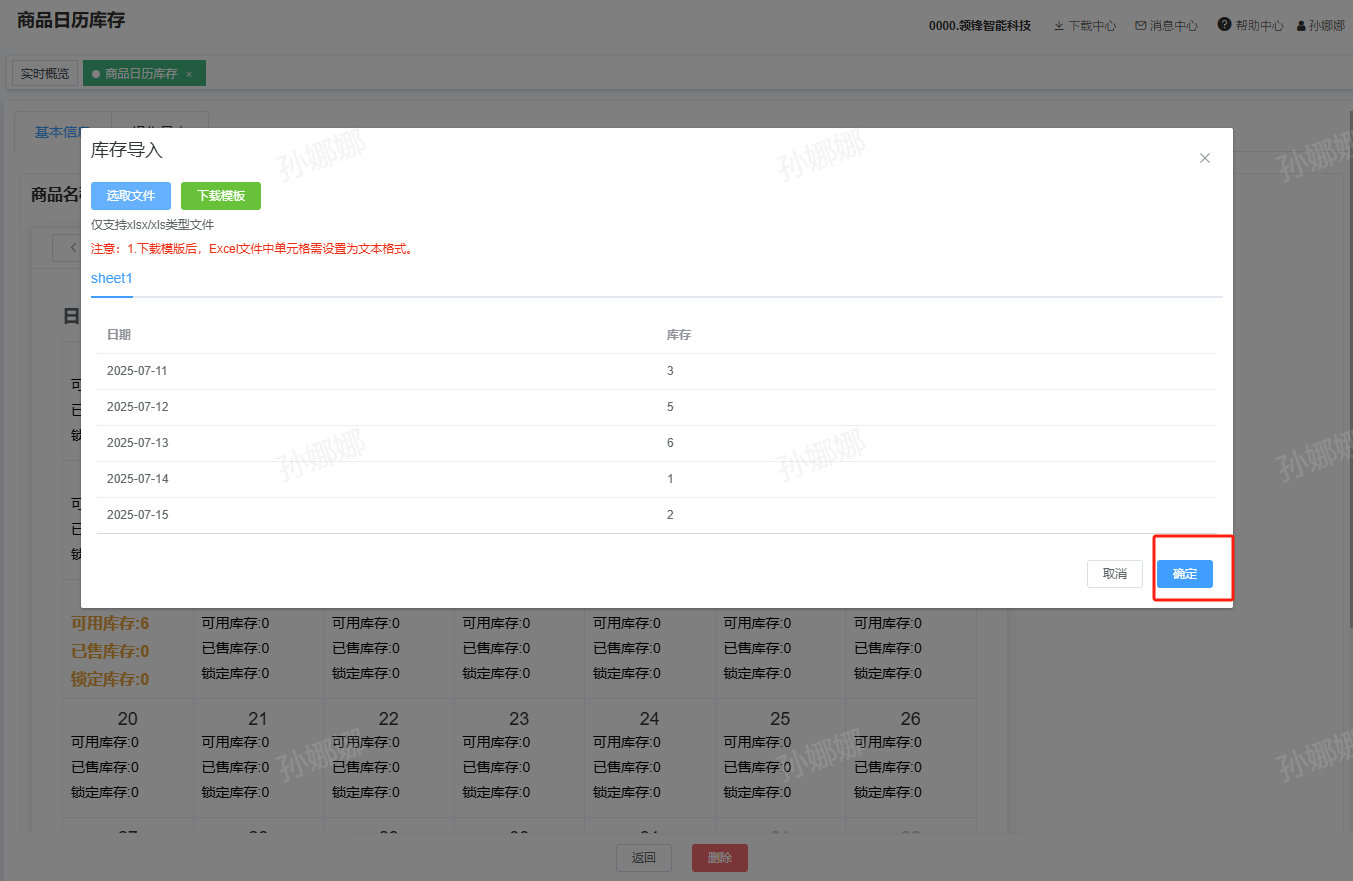Select the 2025-07-14 date cell
This screenshot has height=881, width=1353.
(x=138, y=479)
